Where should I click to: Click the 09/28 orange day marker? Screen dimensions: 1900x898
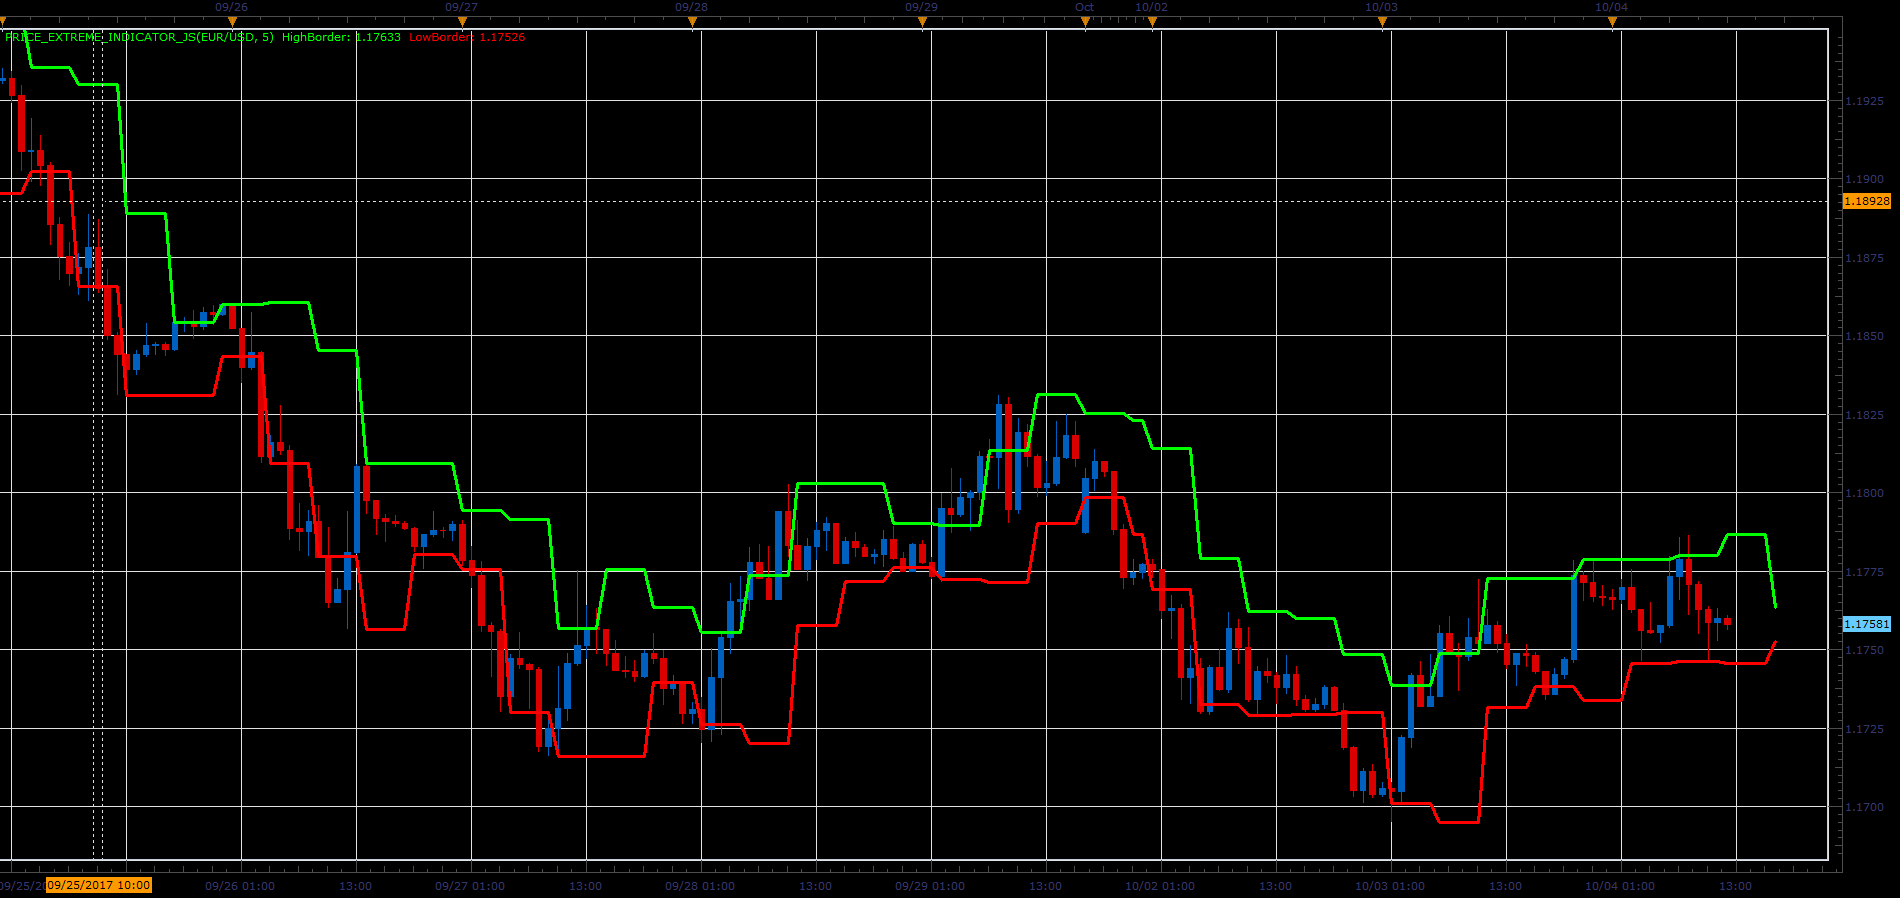(x=692, y=21)
